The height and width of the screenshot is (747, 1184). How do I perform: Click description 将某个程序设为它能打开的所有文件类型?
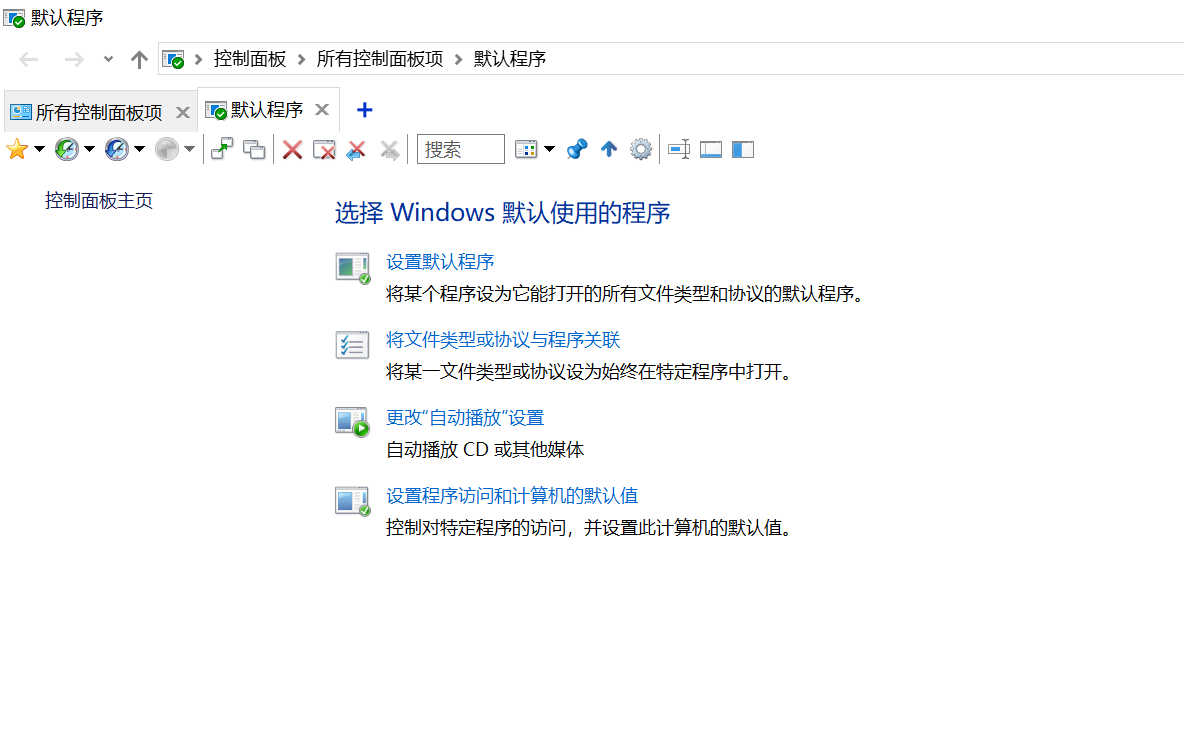pos(625,294)
